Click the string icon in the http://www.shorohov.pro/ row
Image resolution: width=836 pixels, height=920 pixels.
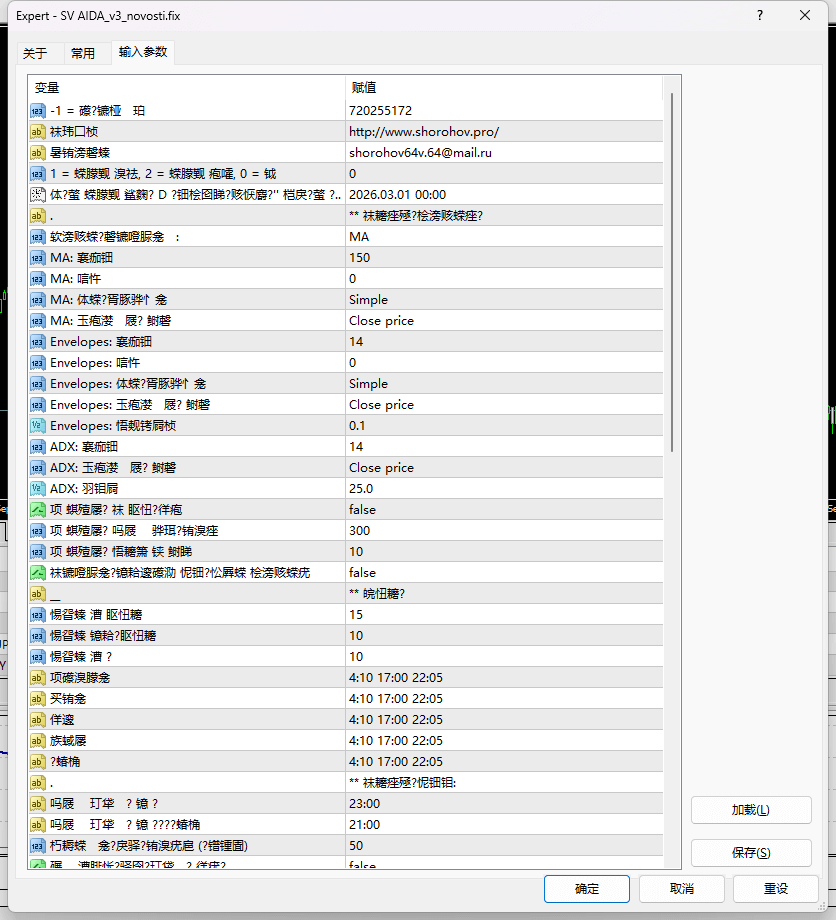(38, 132)
